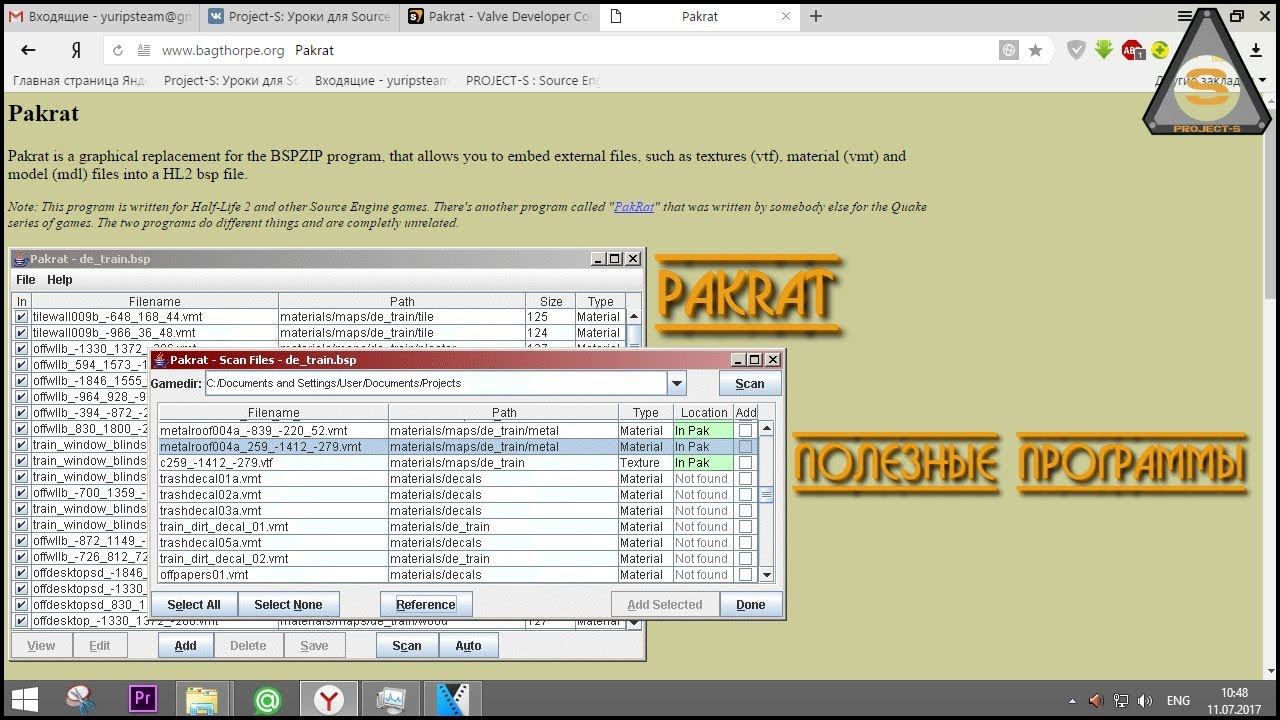Uncheck In box for offdesktopsd_830 row
Image resolution: width=1280 pixels, height=720 pixels.
tap(21, 605)
